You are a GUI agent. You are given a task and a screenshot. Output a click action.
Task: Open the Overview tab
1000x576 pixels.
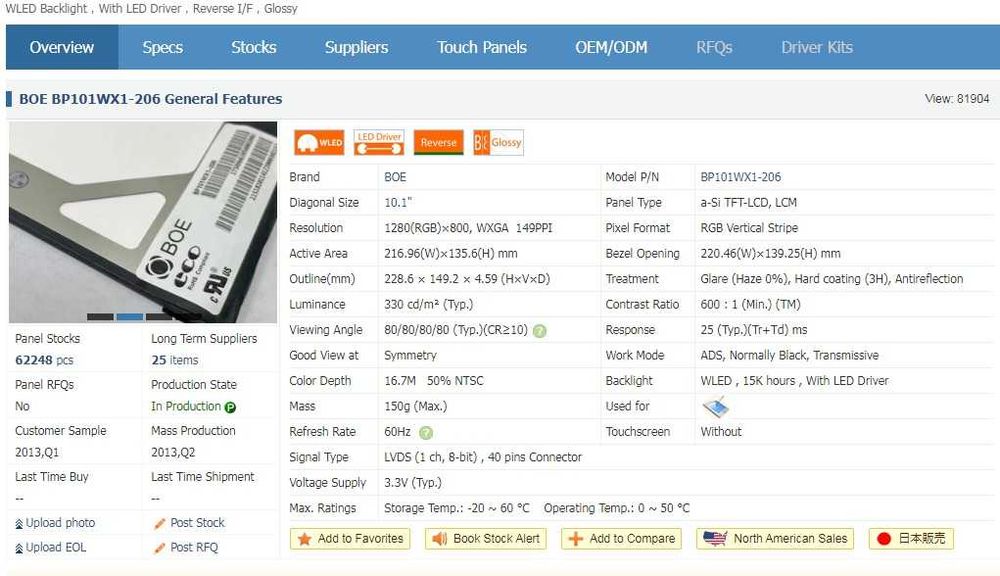(x=62, y=47)
